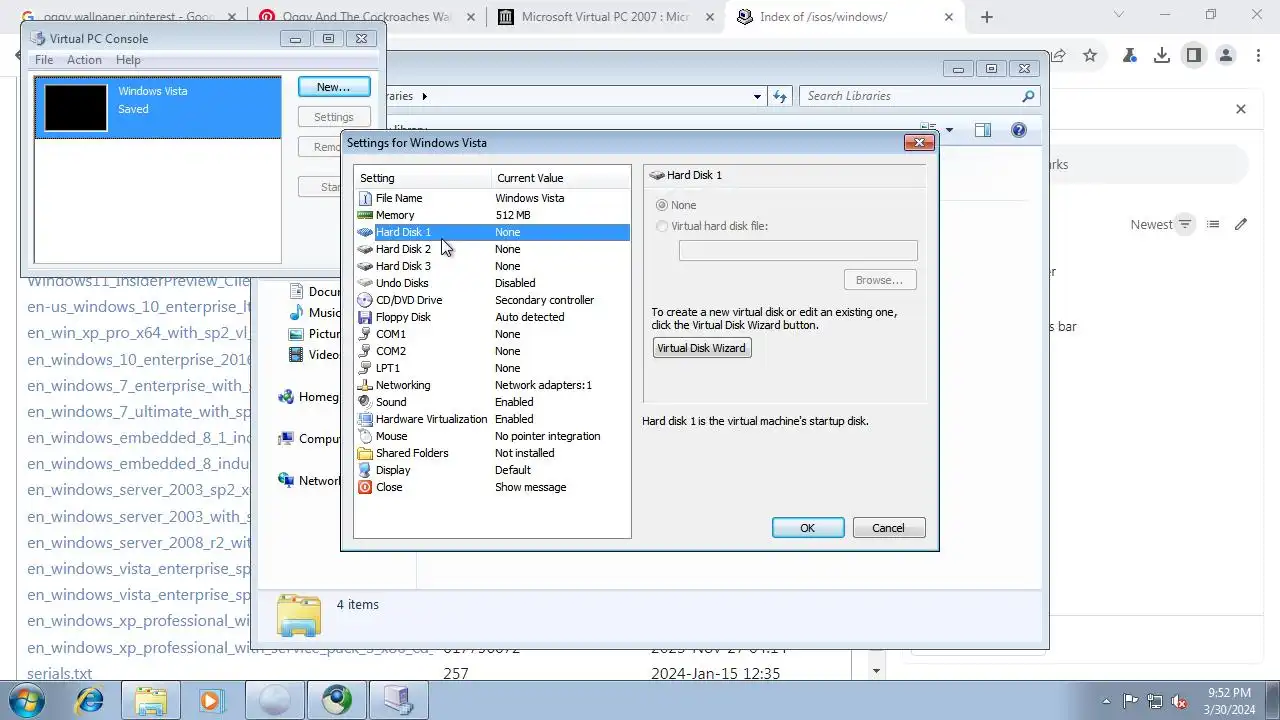Viewport: 1280px width, 720px height.
Task: Select the CD/DVD Drive icon
Action: point(365,300)
